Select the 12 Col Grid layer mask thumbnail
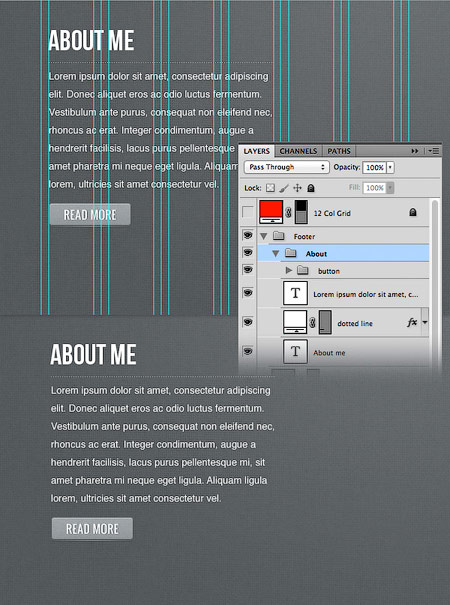 tap(301, 212)
